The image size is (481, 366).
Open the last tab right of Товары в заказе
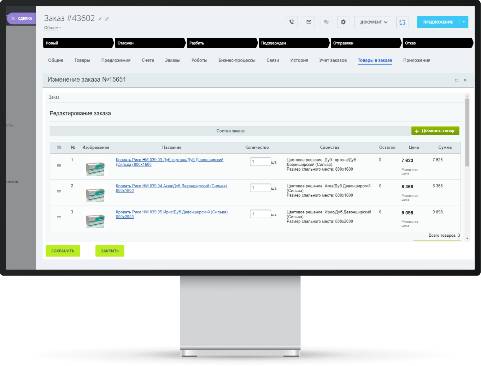click(x=416, y=60)
